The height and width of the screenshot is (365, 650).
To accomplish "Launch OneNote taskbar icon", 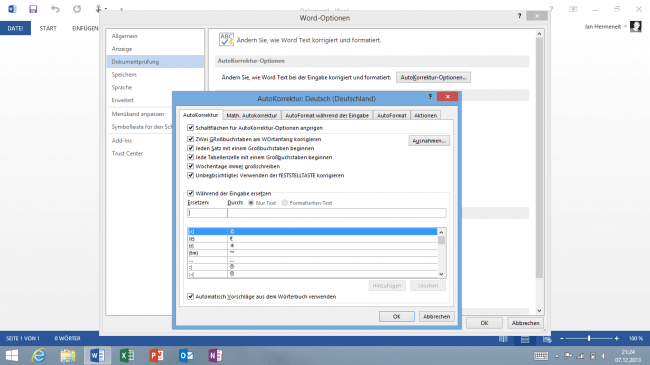I will pos(216,355).
